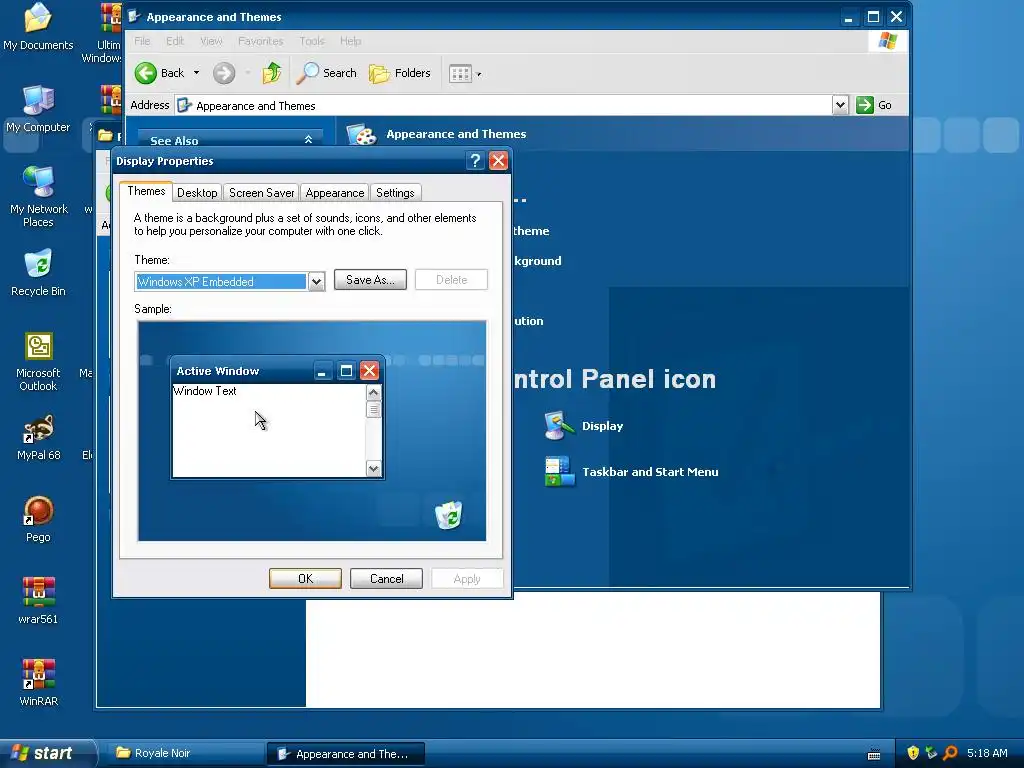Click Cancel in Display Properties
The width and height of the screenshot is (1024, 768).
(386, 579)
